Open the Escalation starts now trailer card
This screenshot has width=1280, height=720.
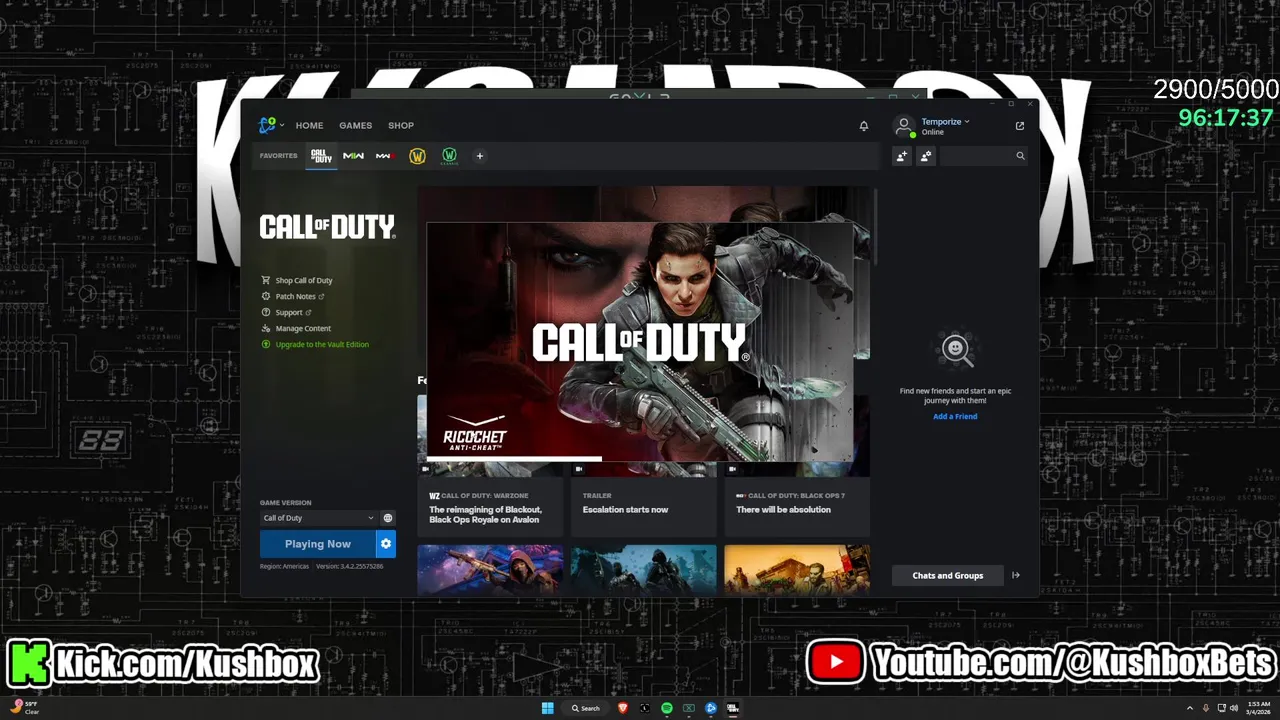[x=643, y=508]
